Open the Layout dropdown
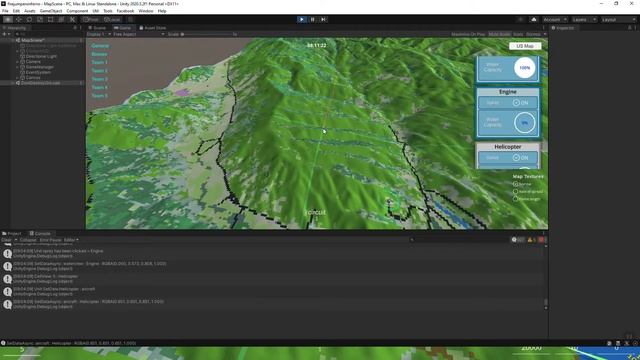 pos(619,19)
